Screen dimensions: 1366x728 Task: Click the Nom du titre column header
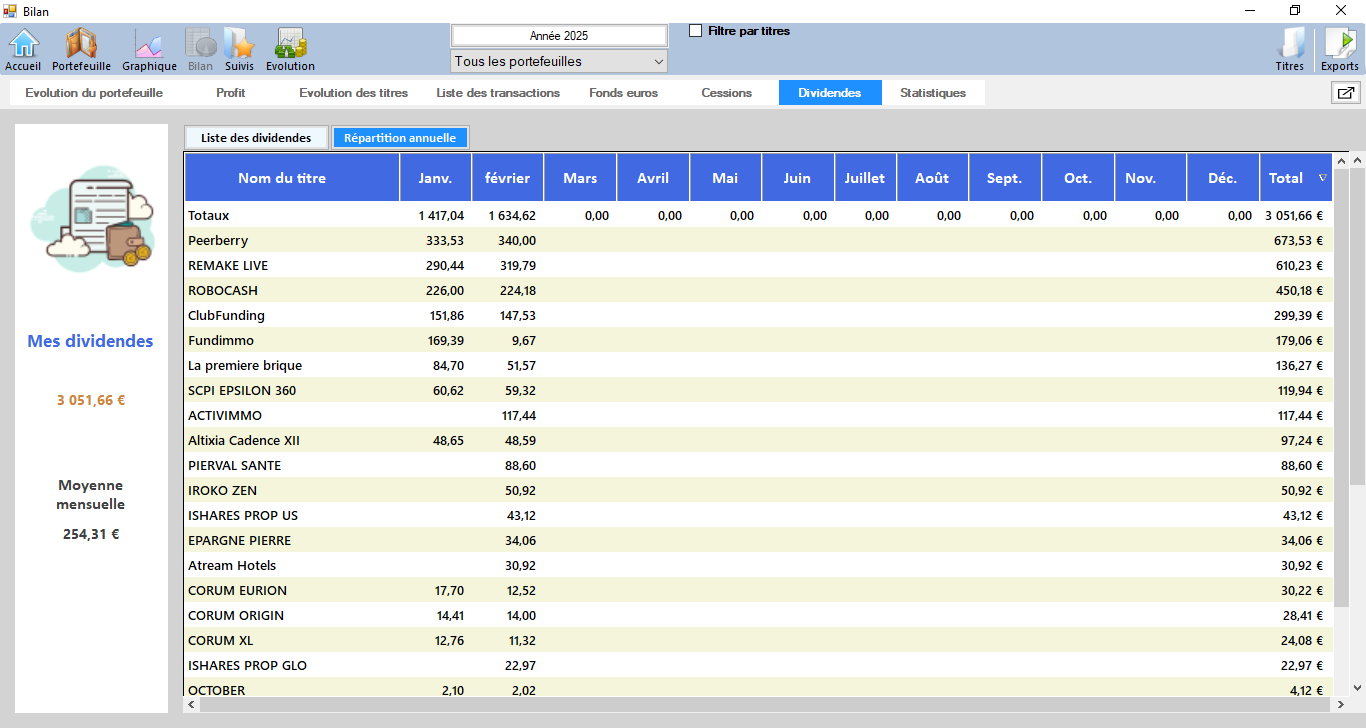[292, 178]
